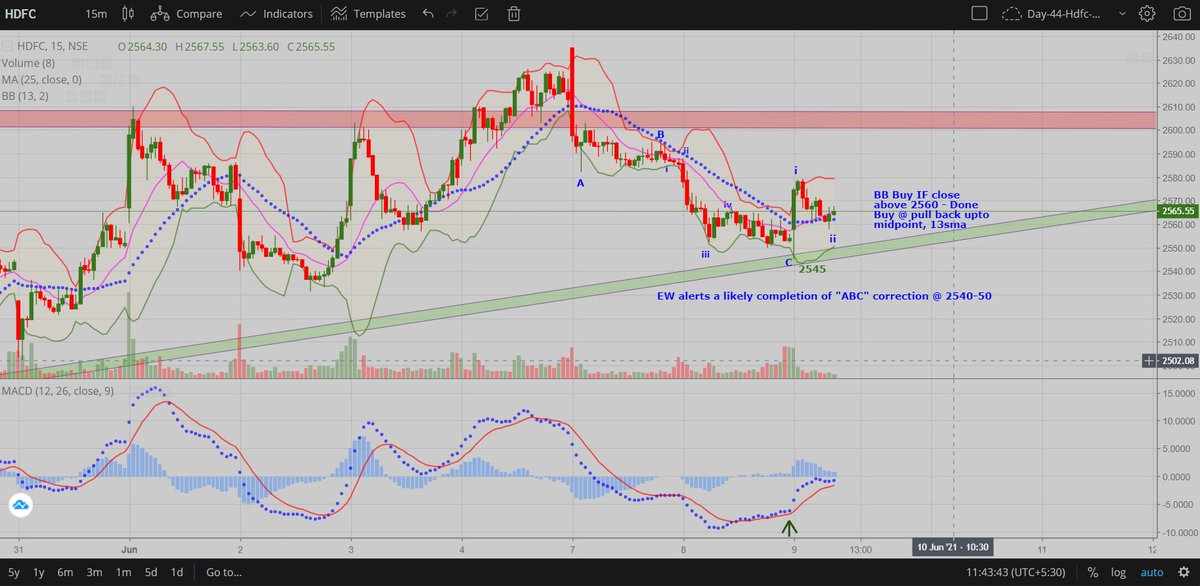Collapse the HDFC legend toggle box
This screenshot has height=586, width=1200.
pyautogui.click(x=8, y=47)
